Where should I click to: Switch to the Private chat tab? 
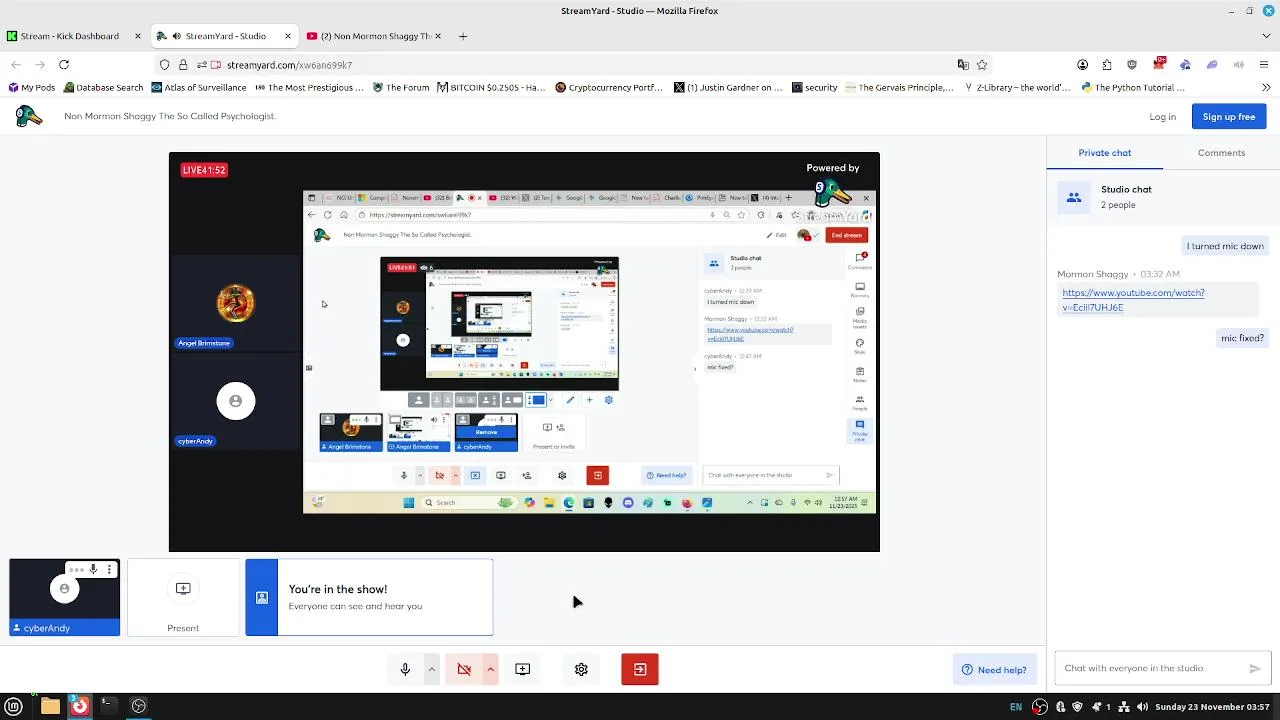tap(1104, 153)
